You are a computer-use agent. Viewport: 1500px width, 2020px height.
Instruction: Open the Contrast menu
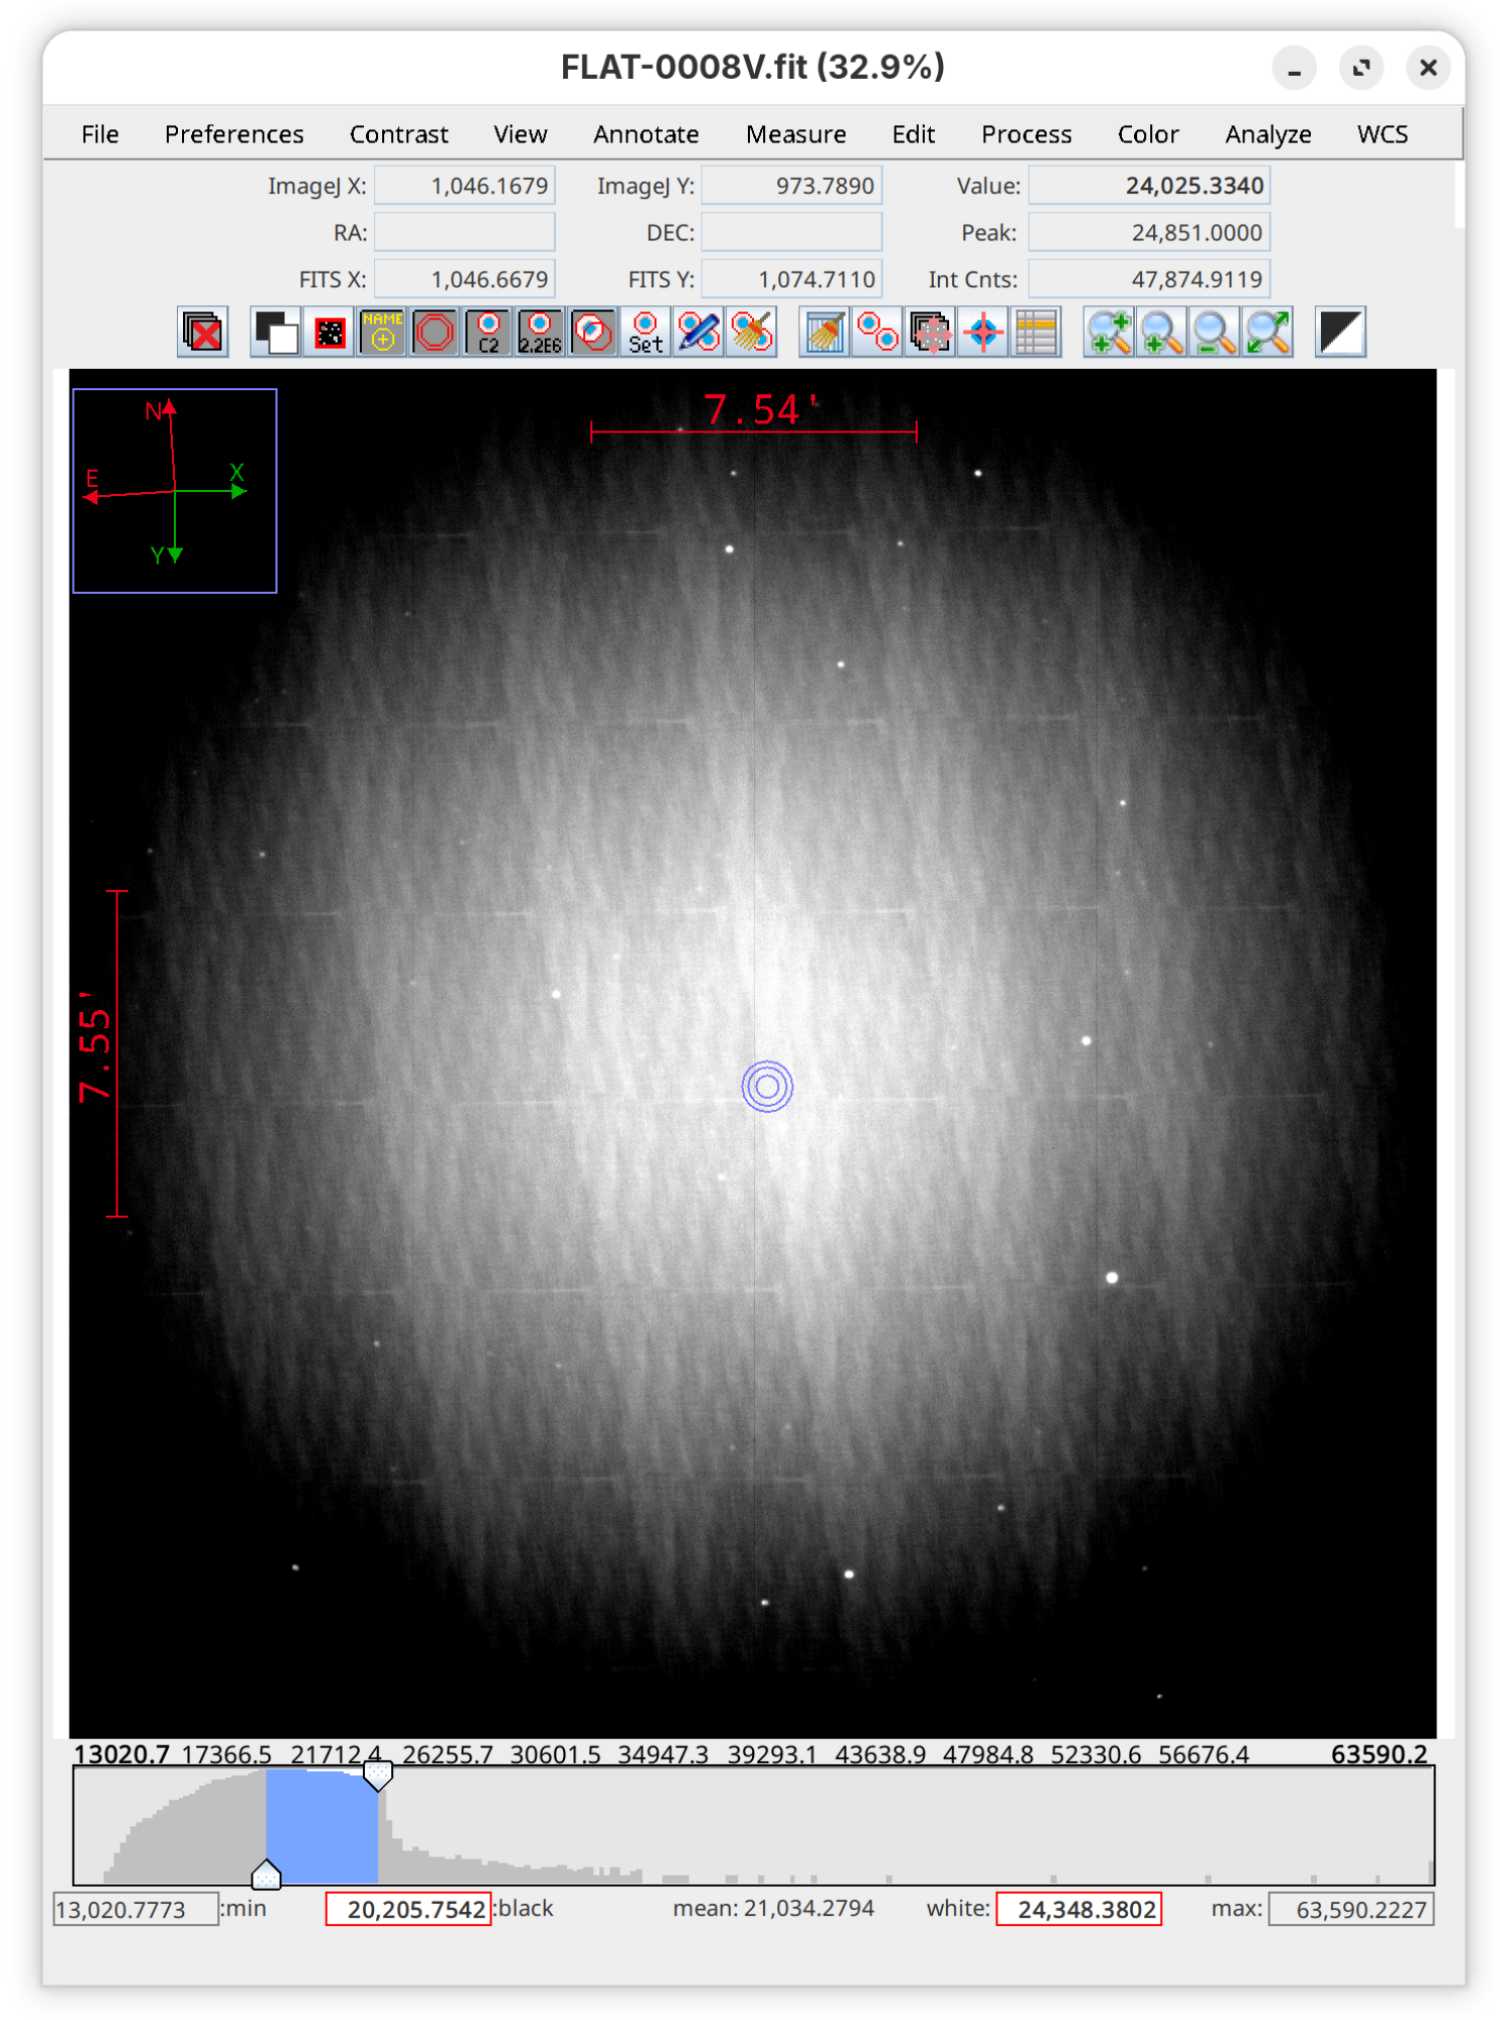tap(398, 134)
